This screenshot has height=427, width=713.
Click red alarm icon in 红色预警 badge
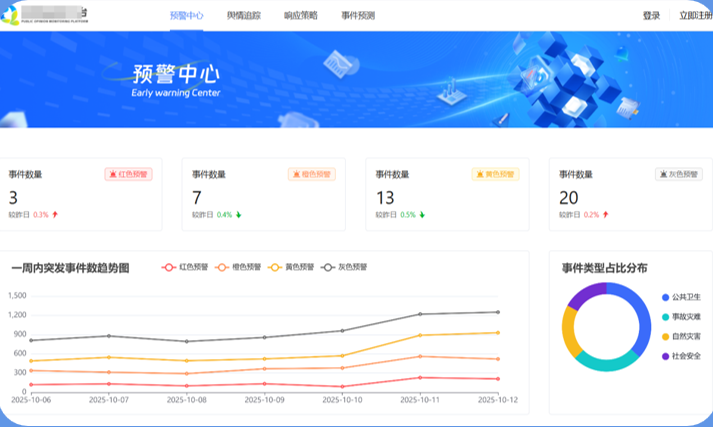pyautogui.click(x=113, y=174)
